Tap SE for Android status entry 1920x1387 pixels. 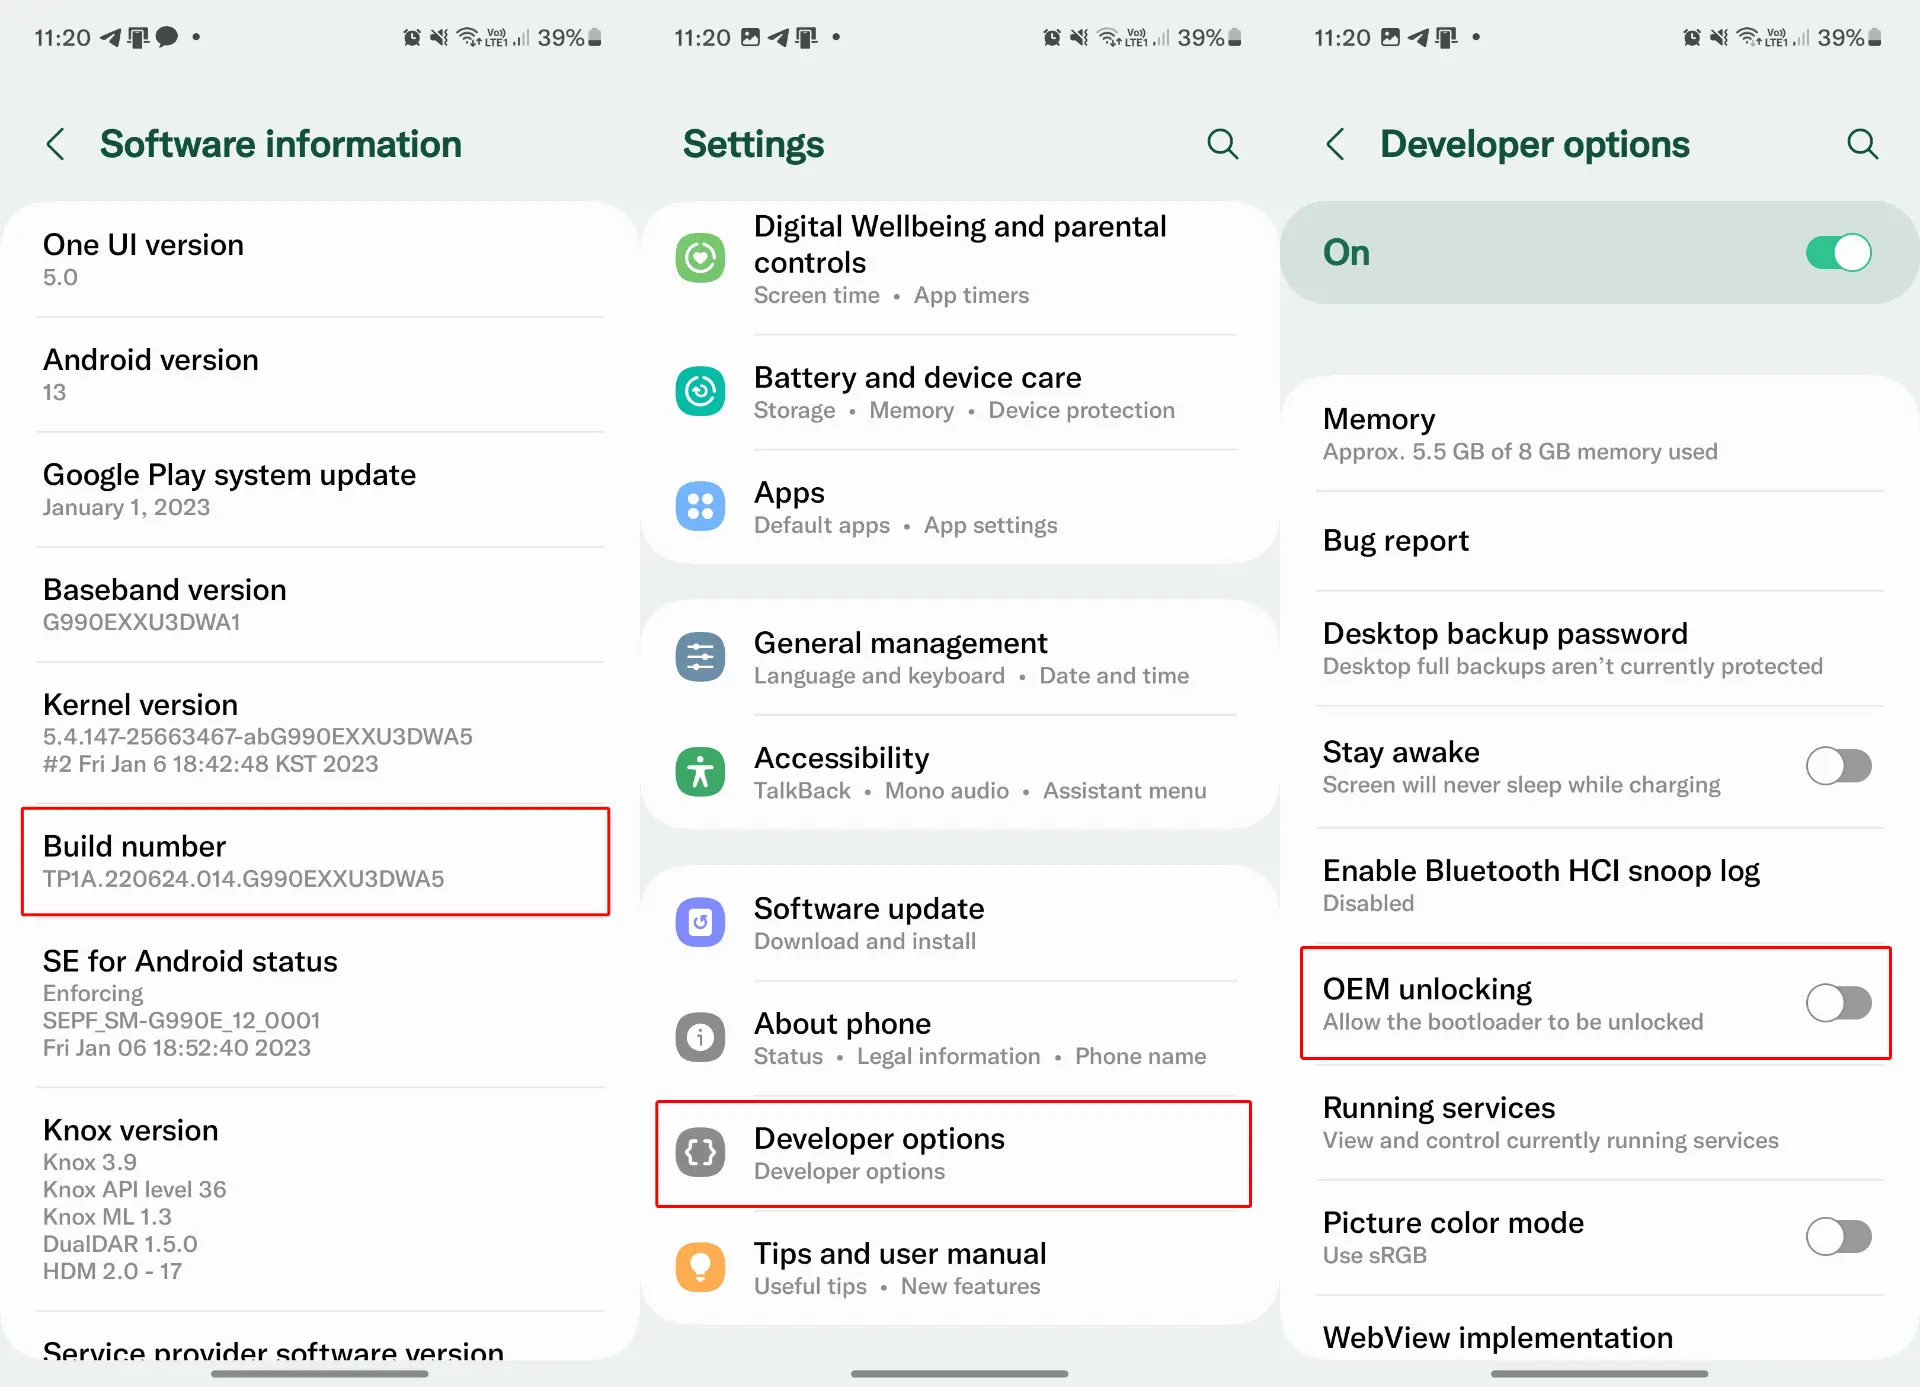[x=319, y=1003]
